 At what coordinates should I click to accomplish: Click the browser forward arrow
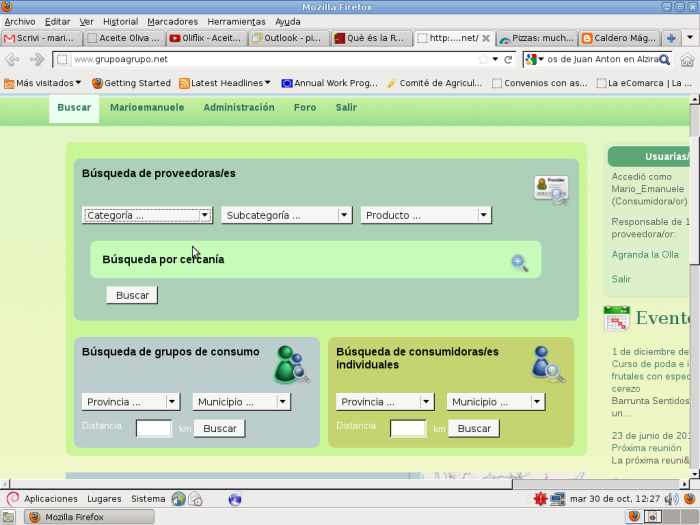pos(37,59)
